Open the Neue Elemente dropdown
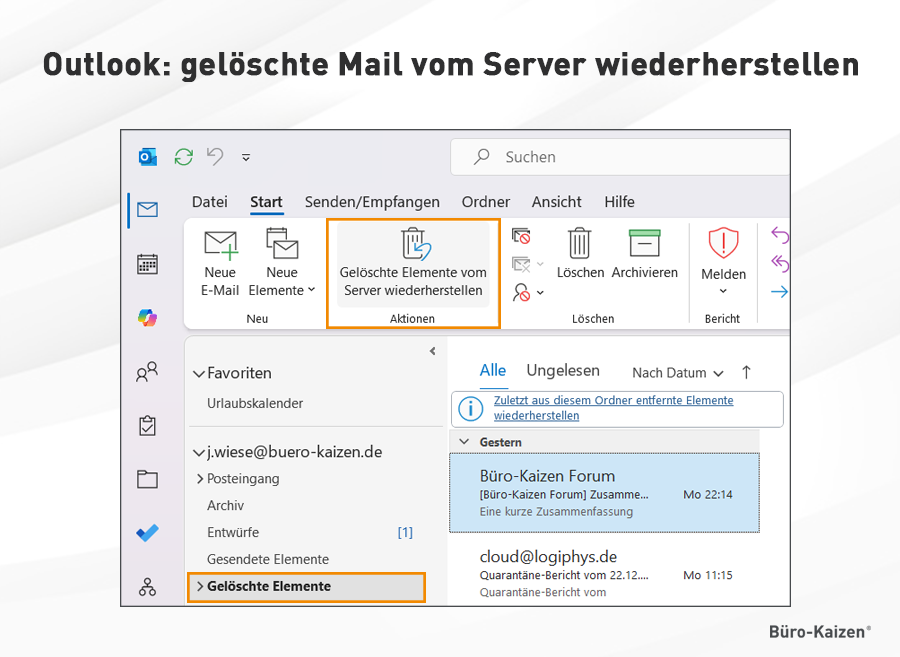The image size is (900, 657). click(x=282, y=263)
